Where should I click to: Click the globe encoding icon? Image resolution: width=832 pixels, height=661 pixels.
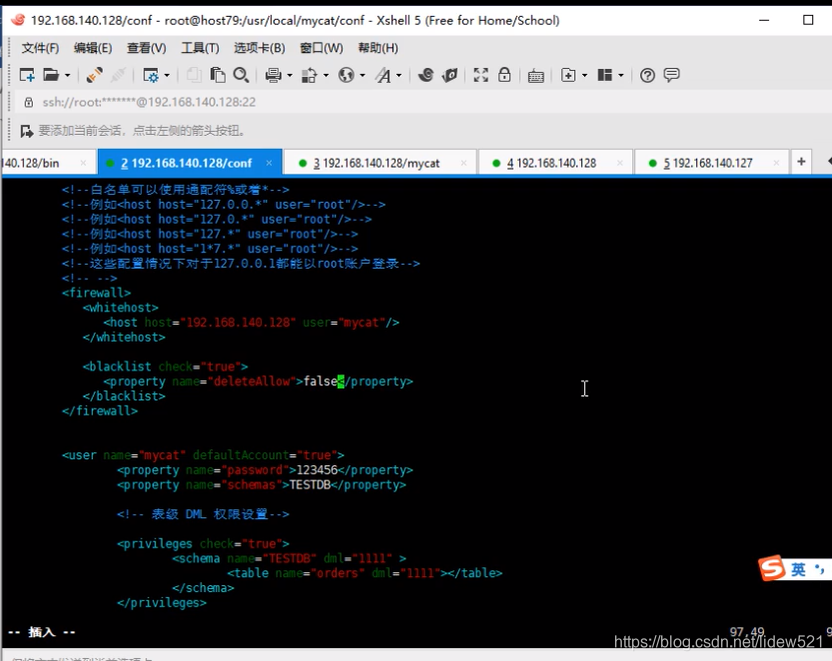(x=346, y=75)
